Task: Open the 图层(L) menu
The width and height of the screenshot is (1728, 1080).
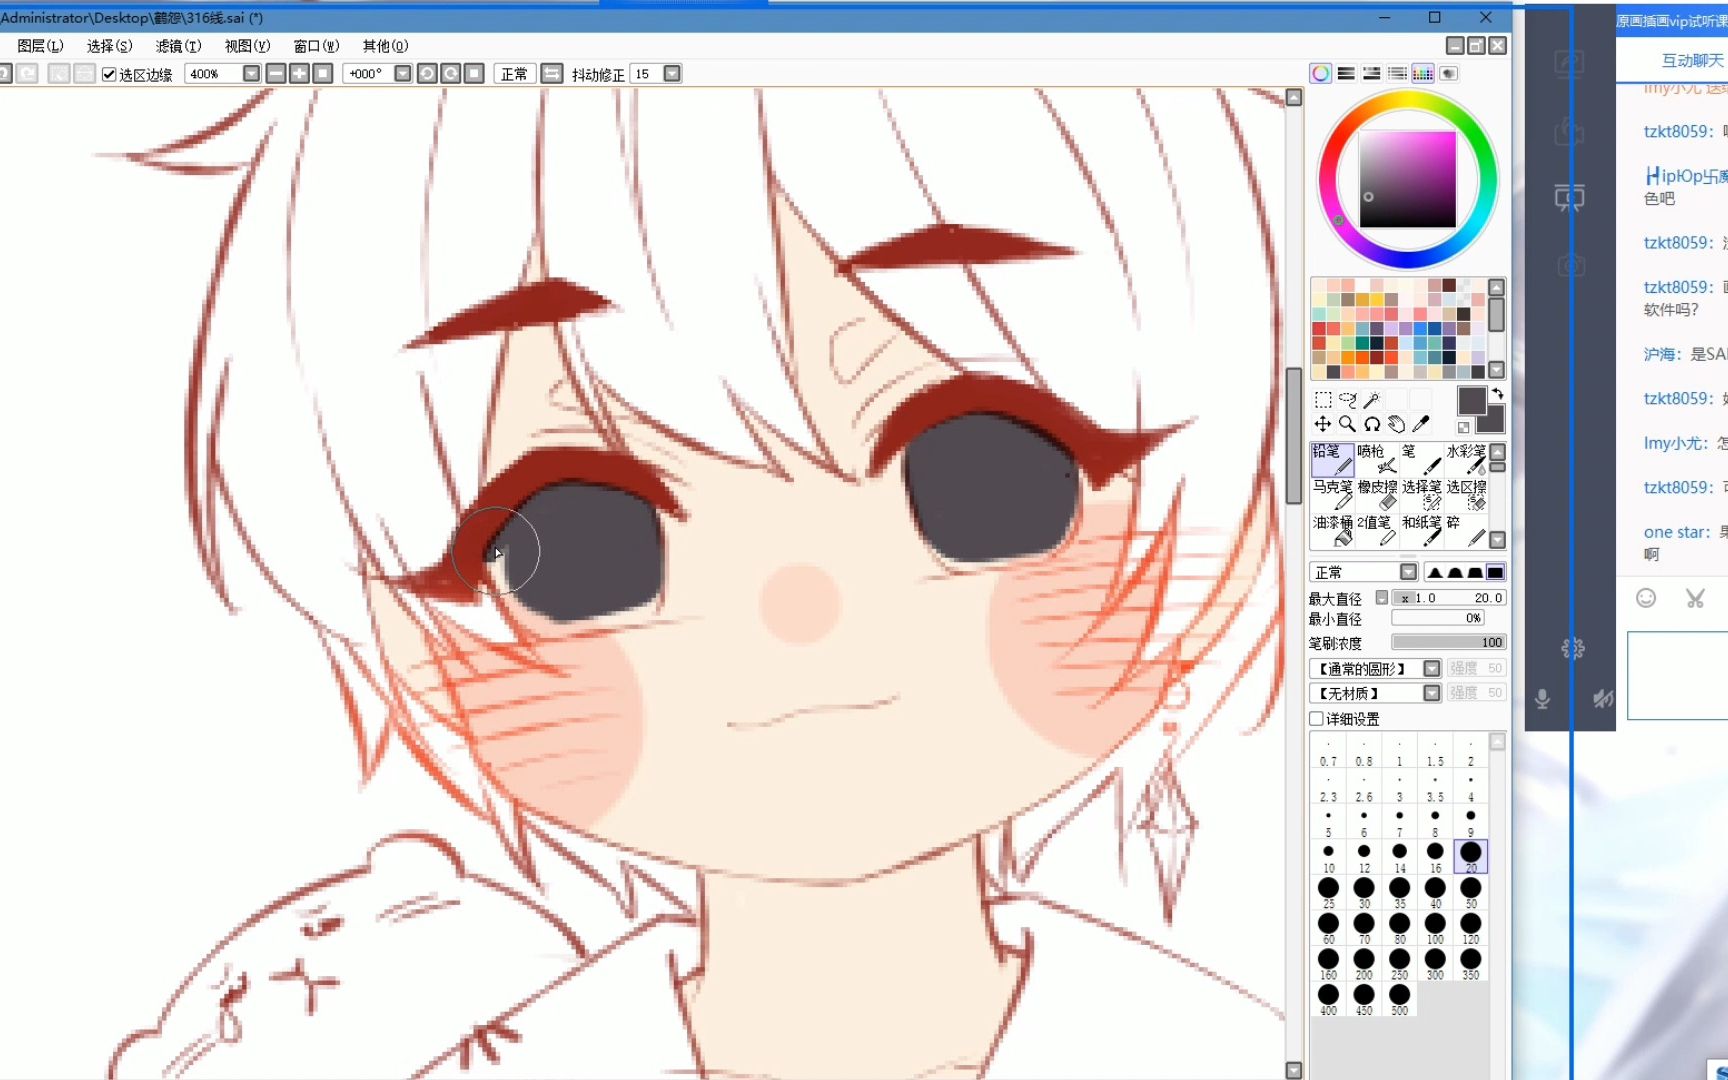Action: click(40, 46)
